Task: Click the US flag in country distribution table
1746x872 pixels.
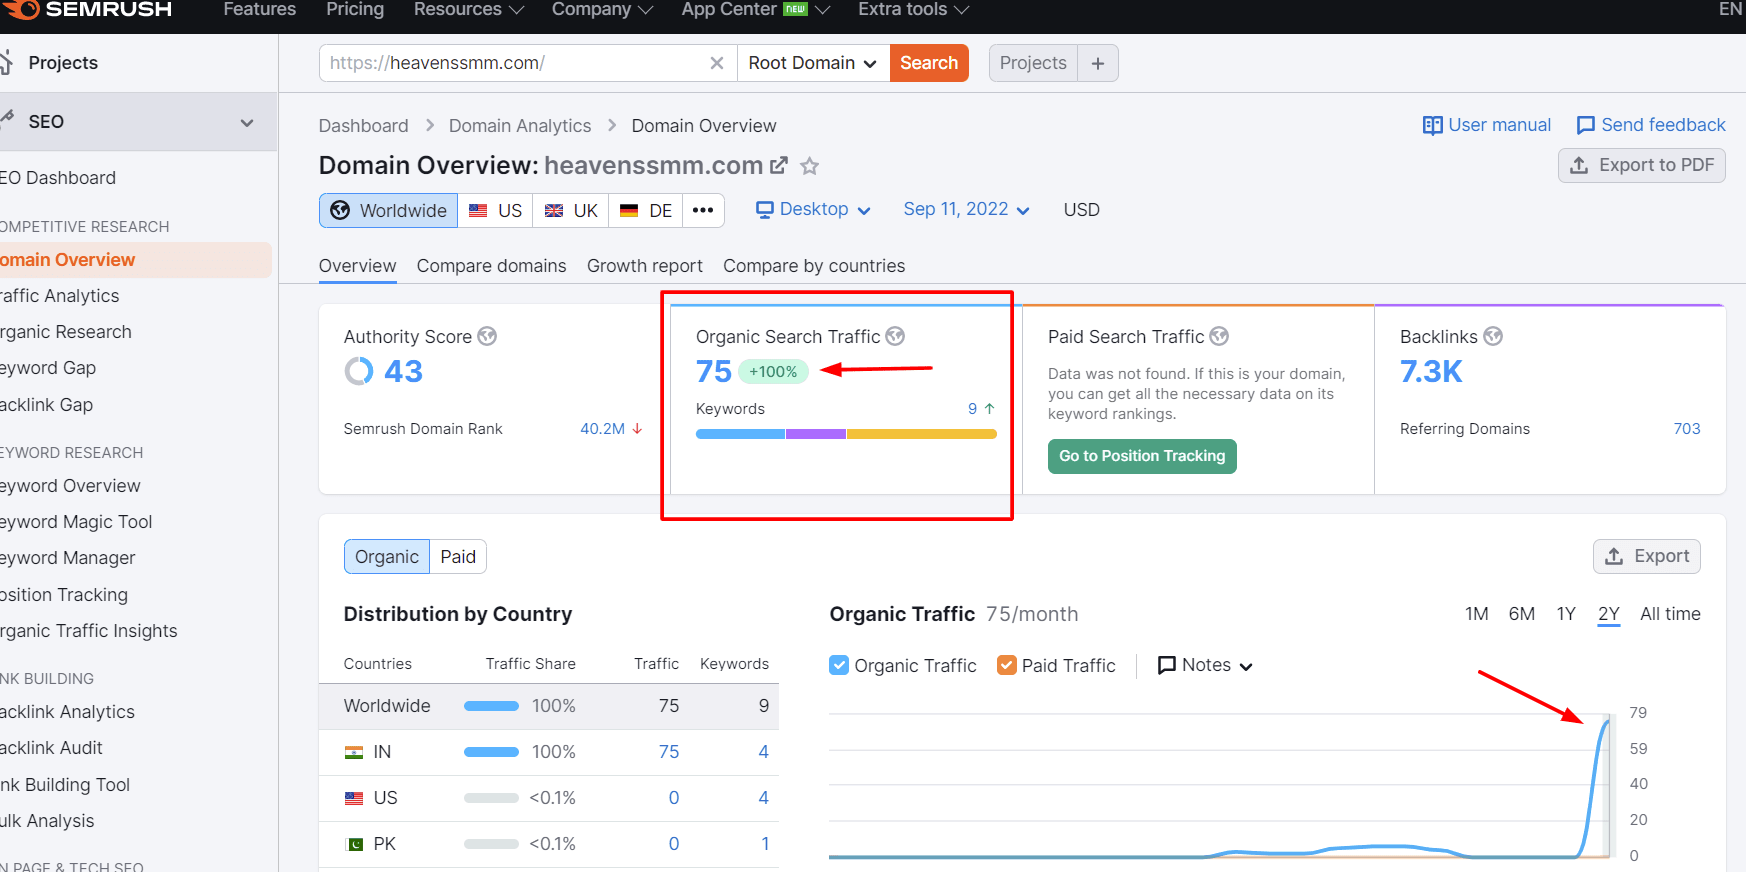Action: [354, 798]
